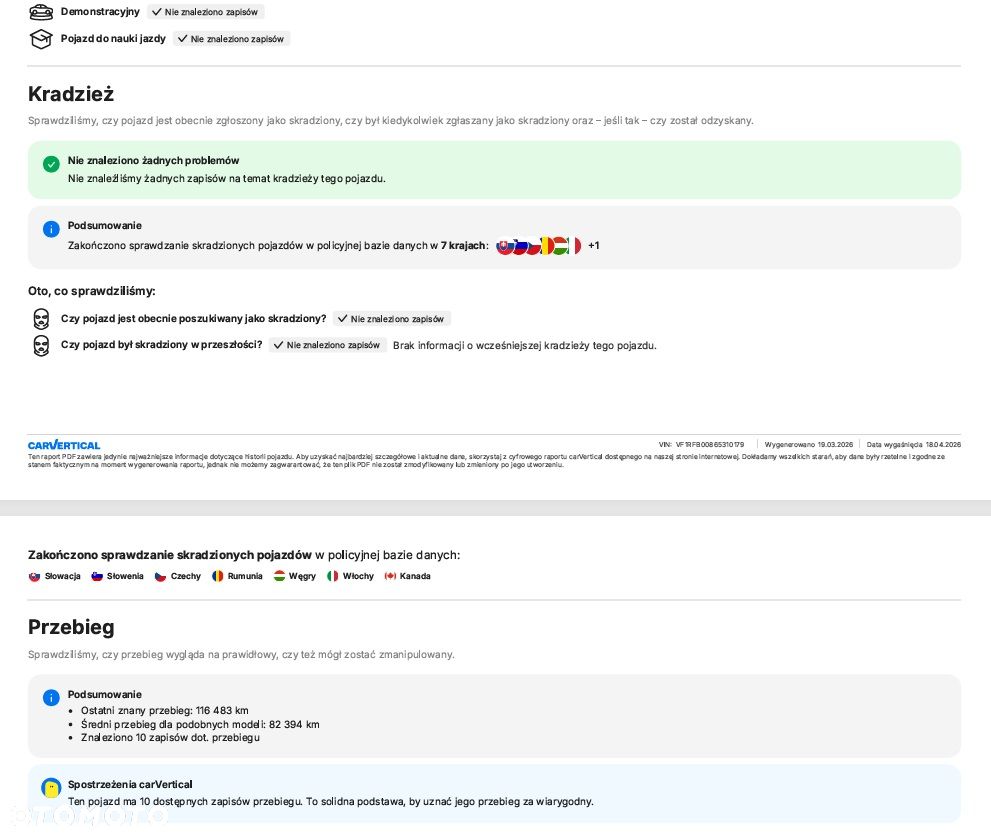Click 'Nie znaleziono zapisów' badge for currently wanted vehicle
The image size is (991, 836).
tap(392, 319)
